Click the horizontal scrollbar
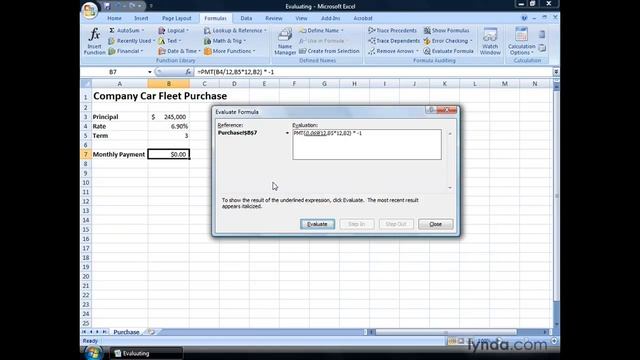This screenshot has height=360, width=640. pyautogui.click(x=446, y=332)
